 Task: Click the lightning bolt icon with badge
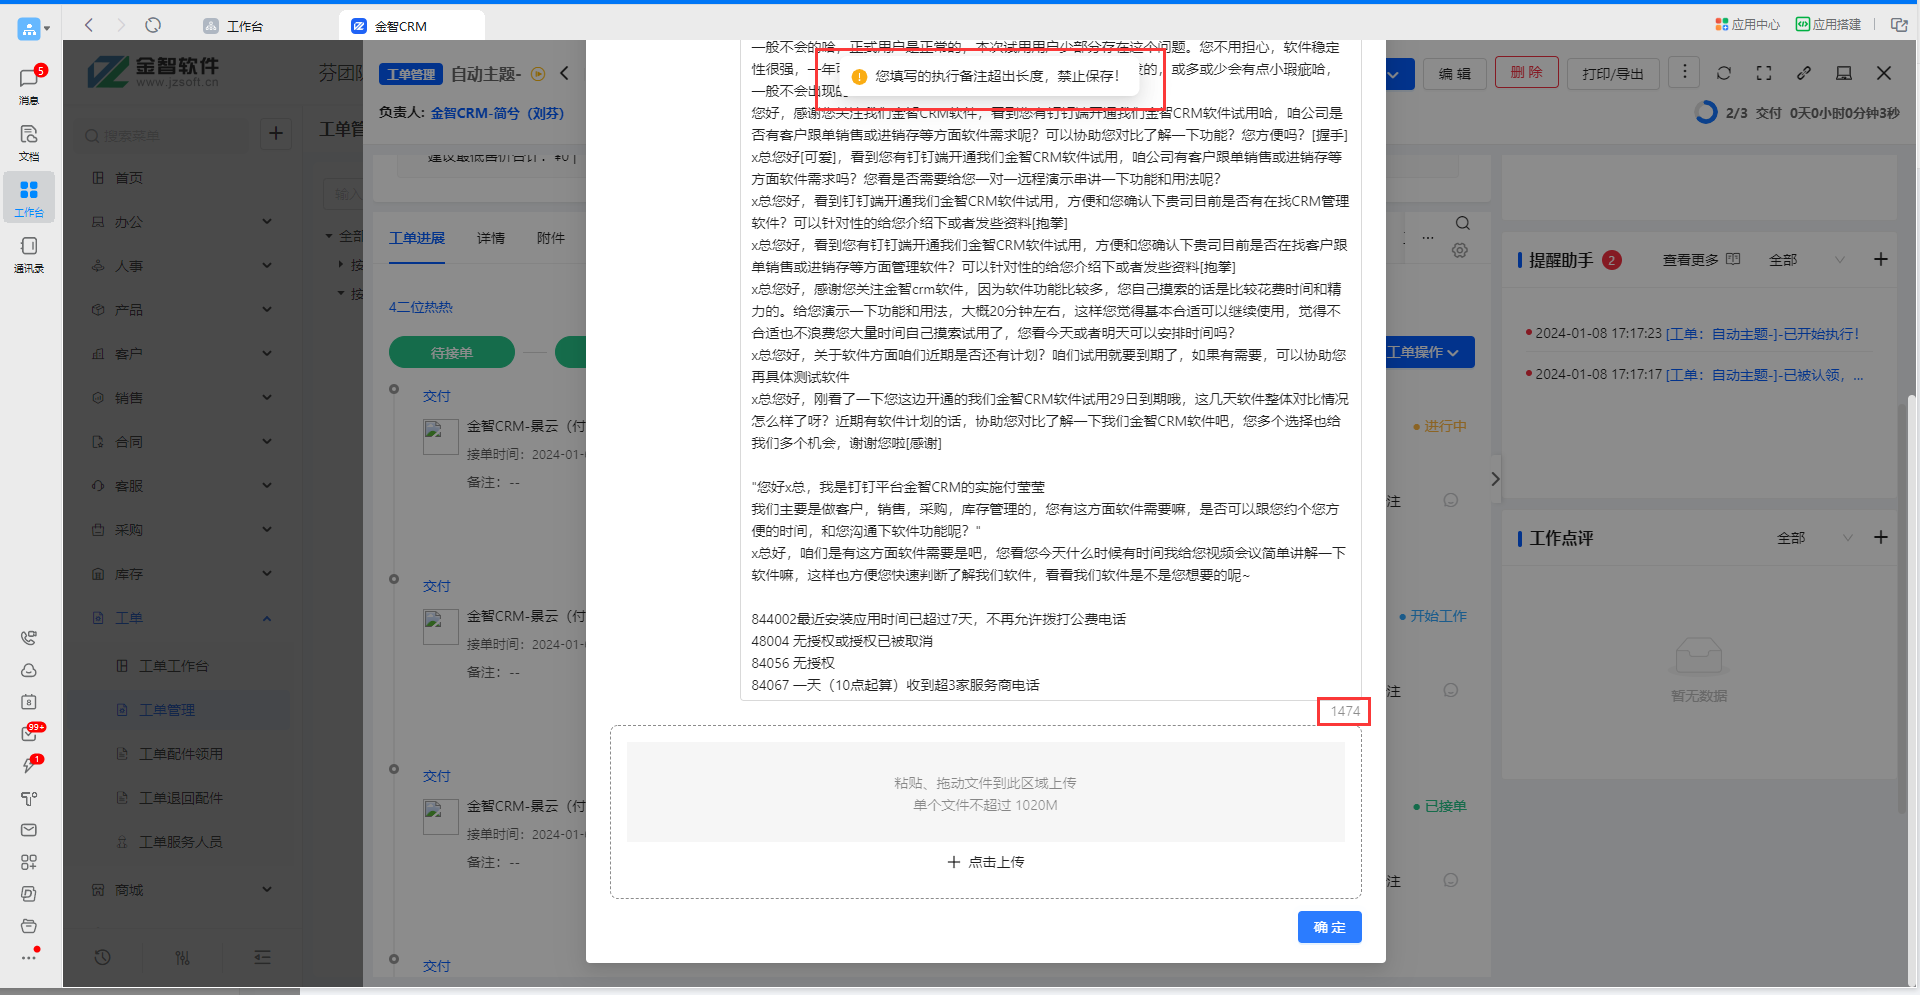[x=29, y=765]
